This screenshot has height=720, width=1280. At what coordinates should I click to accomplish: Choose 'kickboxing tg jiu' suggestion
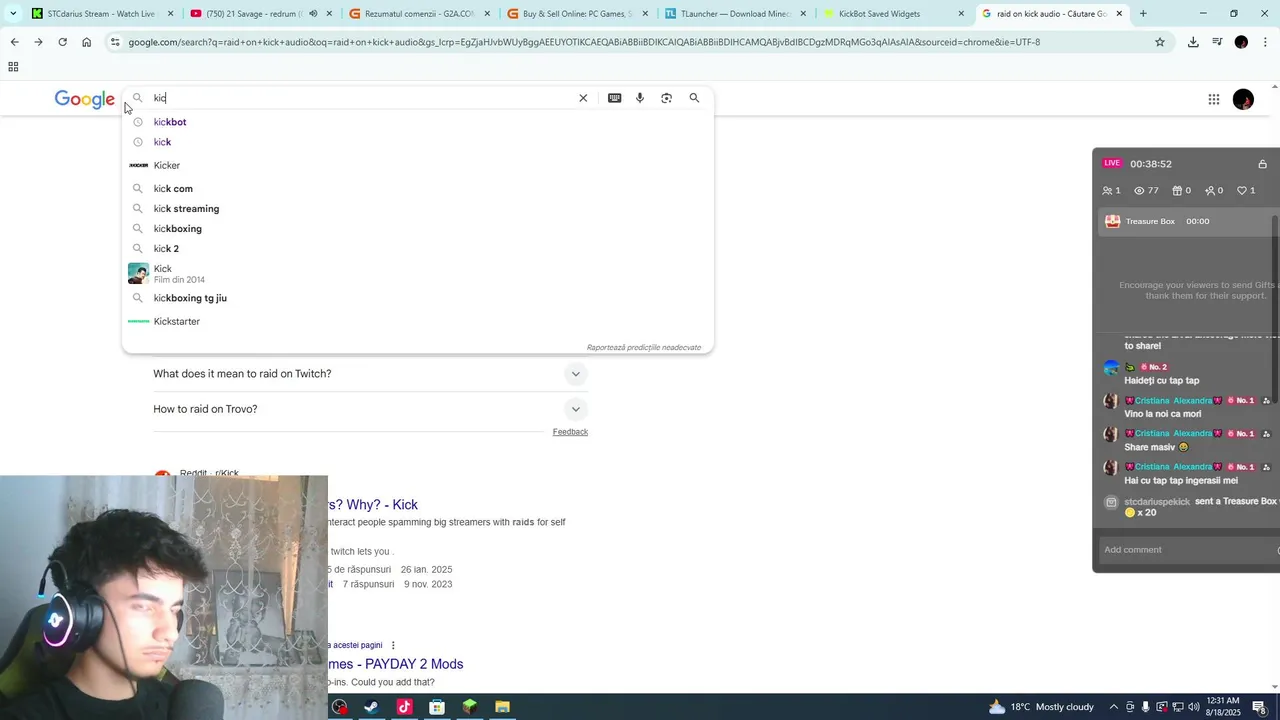point(418,298)
